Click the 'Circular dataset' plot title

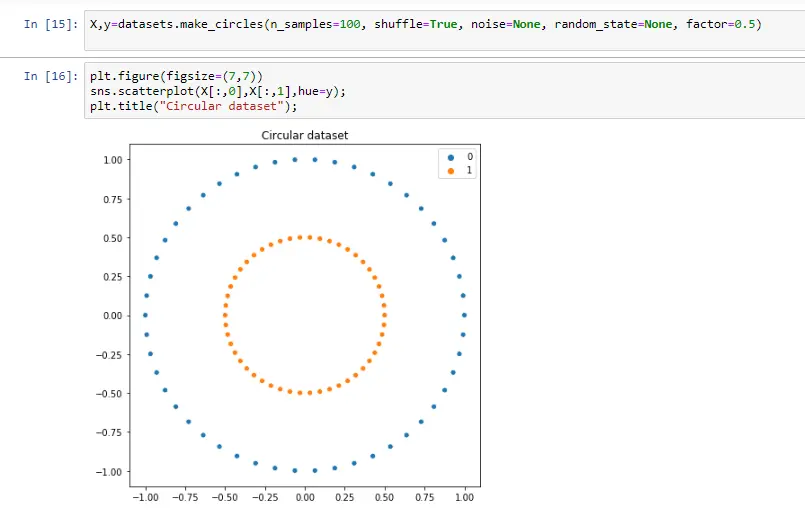304,135
